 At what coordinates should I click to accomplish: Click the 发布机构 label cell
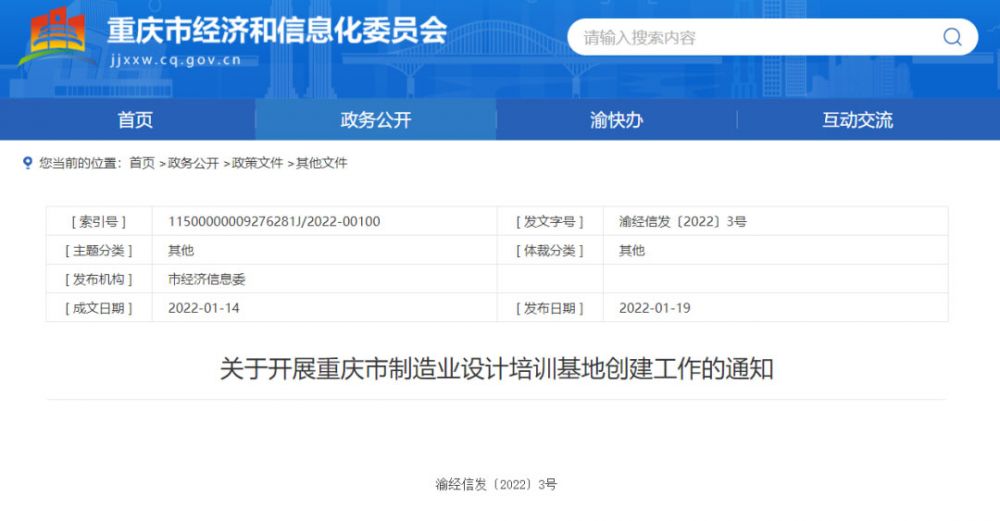pyautogui.click(x=99, y=279)
